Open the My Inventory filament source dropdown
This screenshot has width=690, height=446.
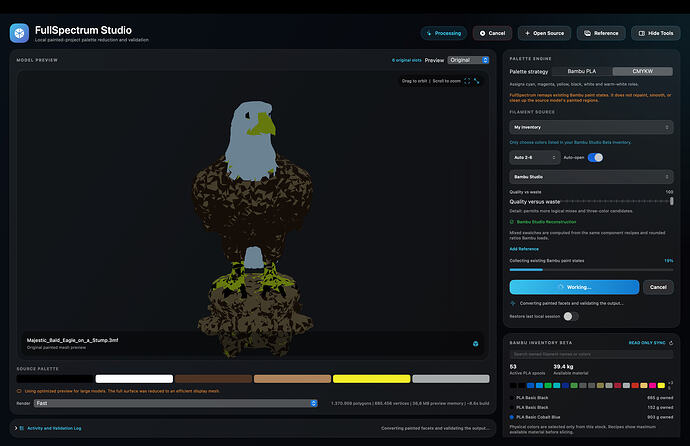click(x=591, y=127)
